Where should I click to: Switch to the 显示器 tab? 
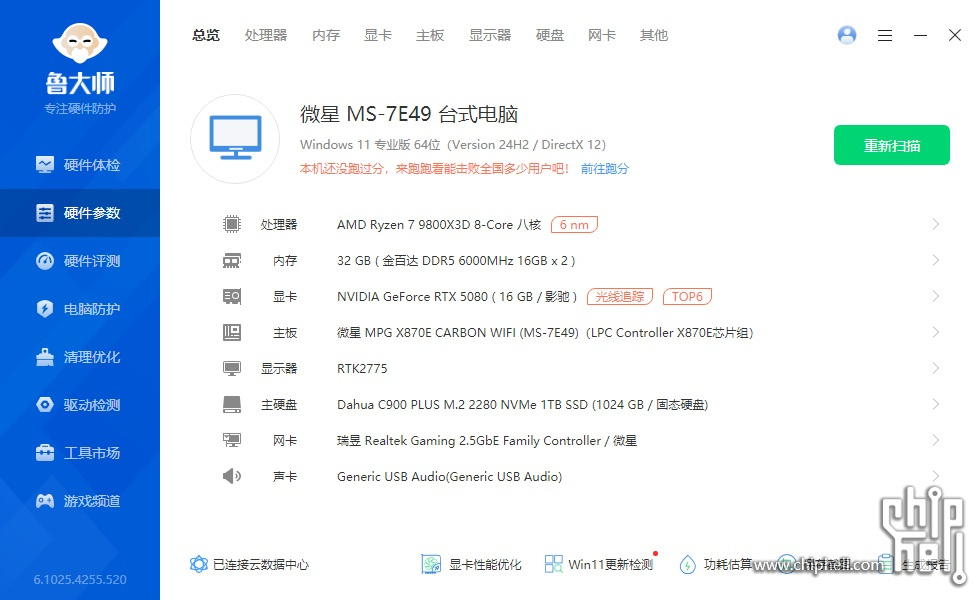(490, 36)
